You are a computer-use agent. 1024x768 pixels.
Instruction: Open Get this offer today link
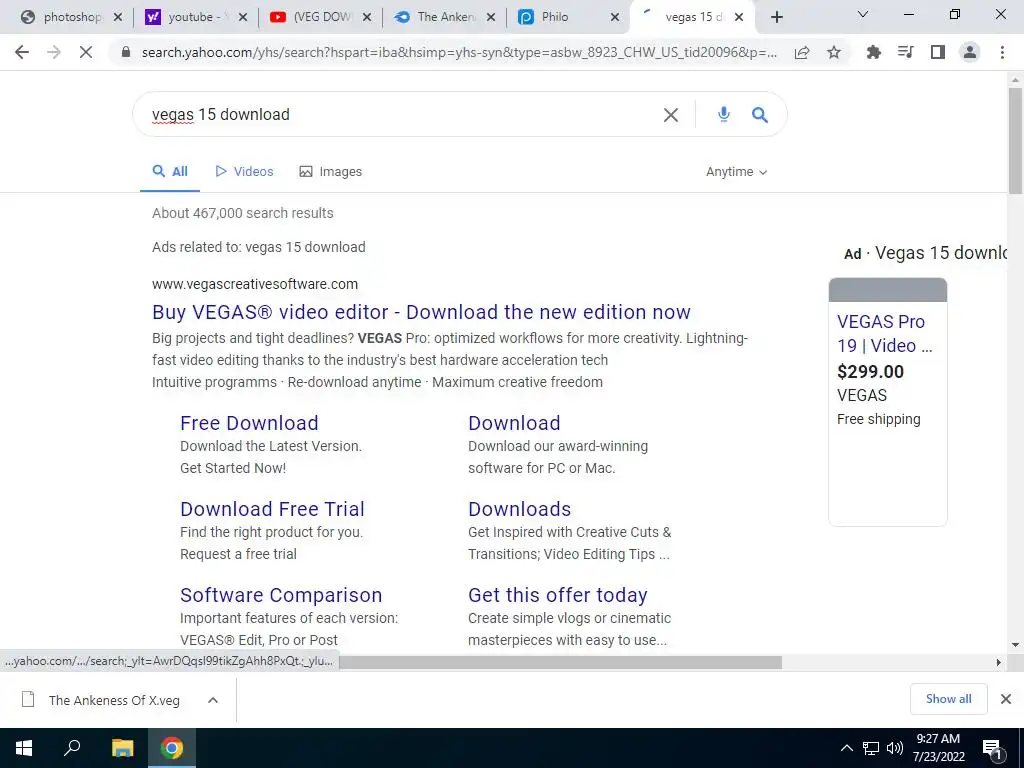(558, 596)
